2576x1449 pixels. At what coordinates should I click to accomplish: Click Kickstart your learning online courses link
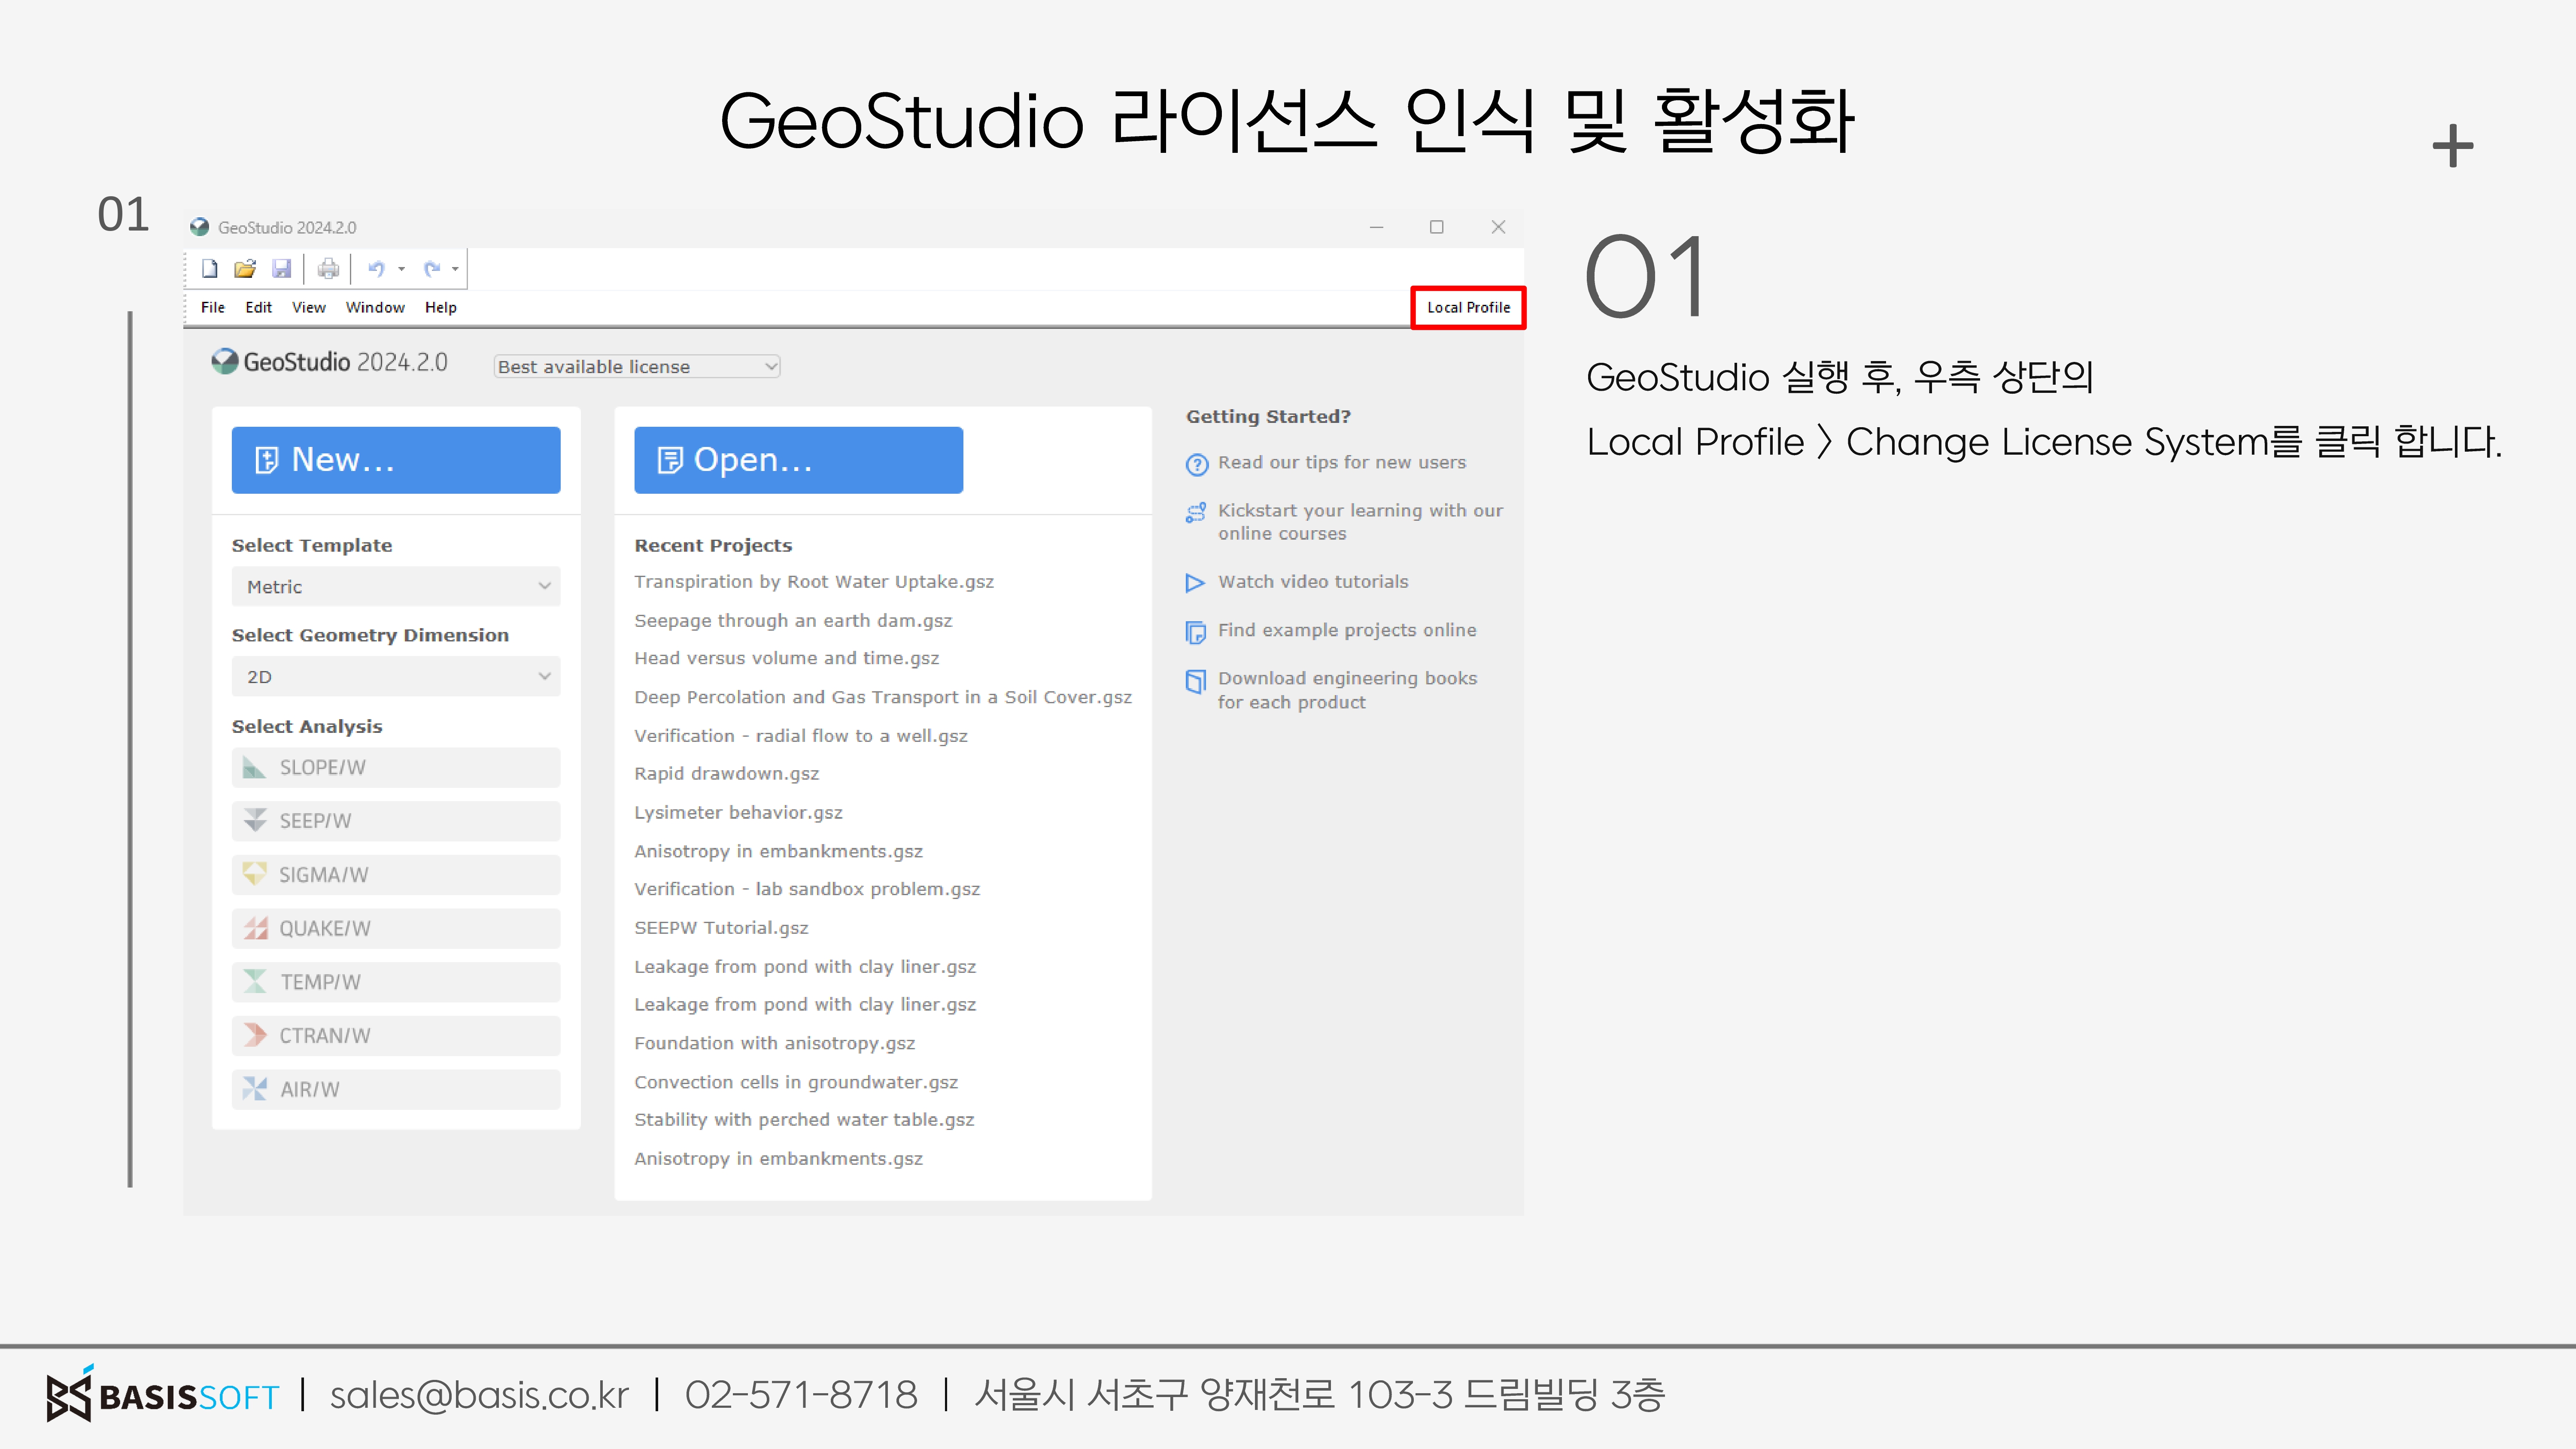coord(1360,522)
